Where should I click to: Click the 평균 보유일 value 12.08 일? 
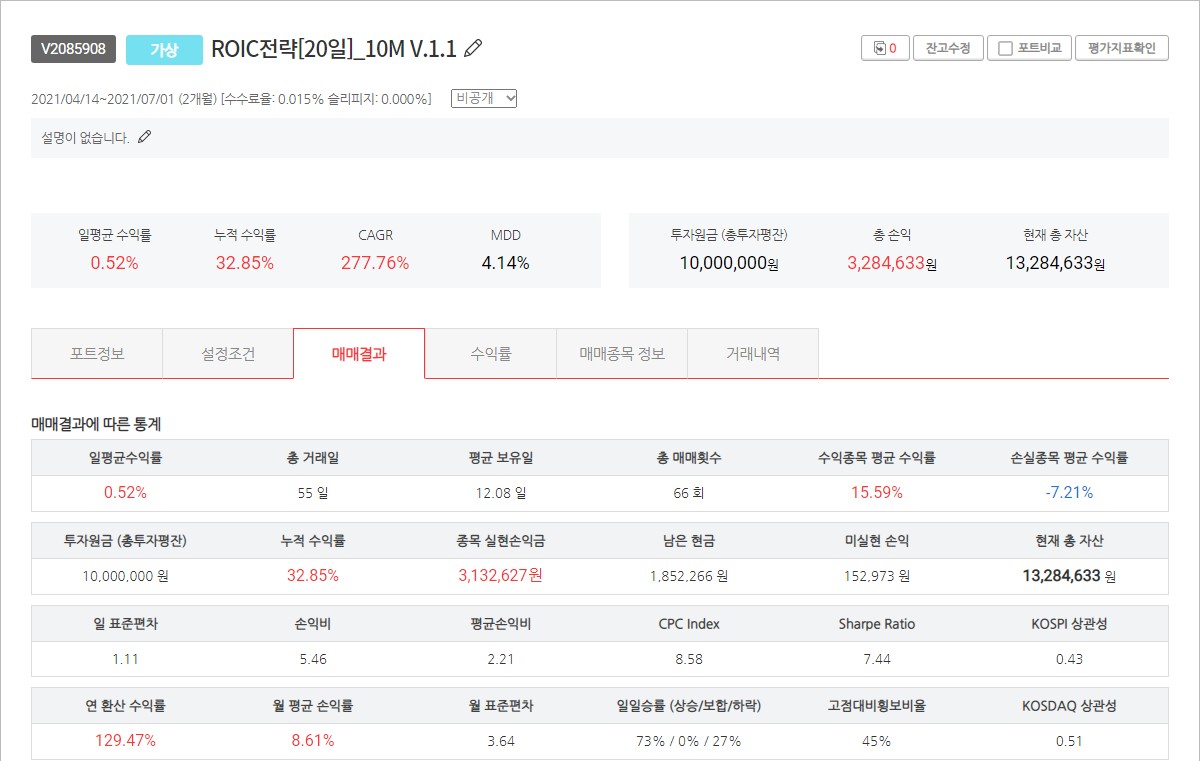501,493
